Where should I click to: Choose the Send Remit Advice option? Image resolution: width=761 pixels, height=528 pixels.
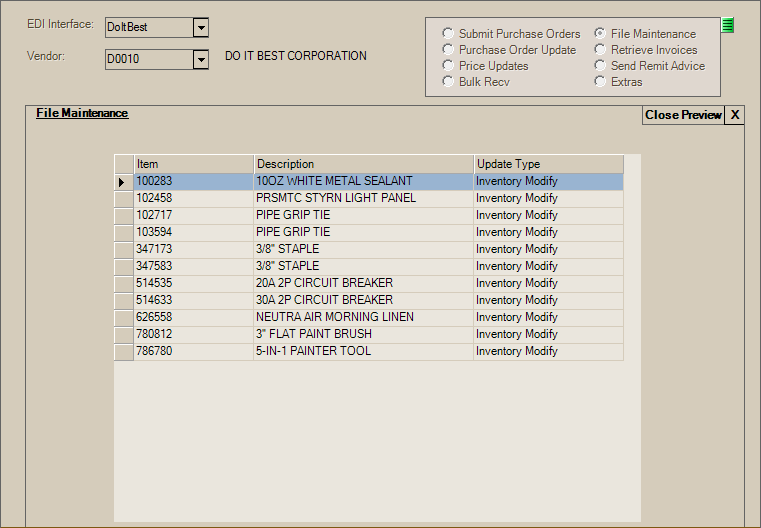pos(649,66)
